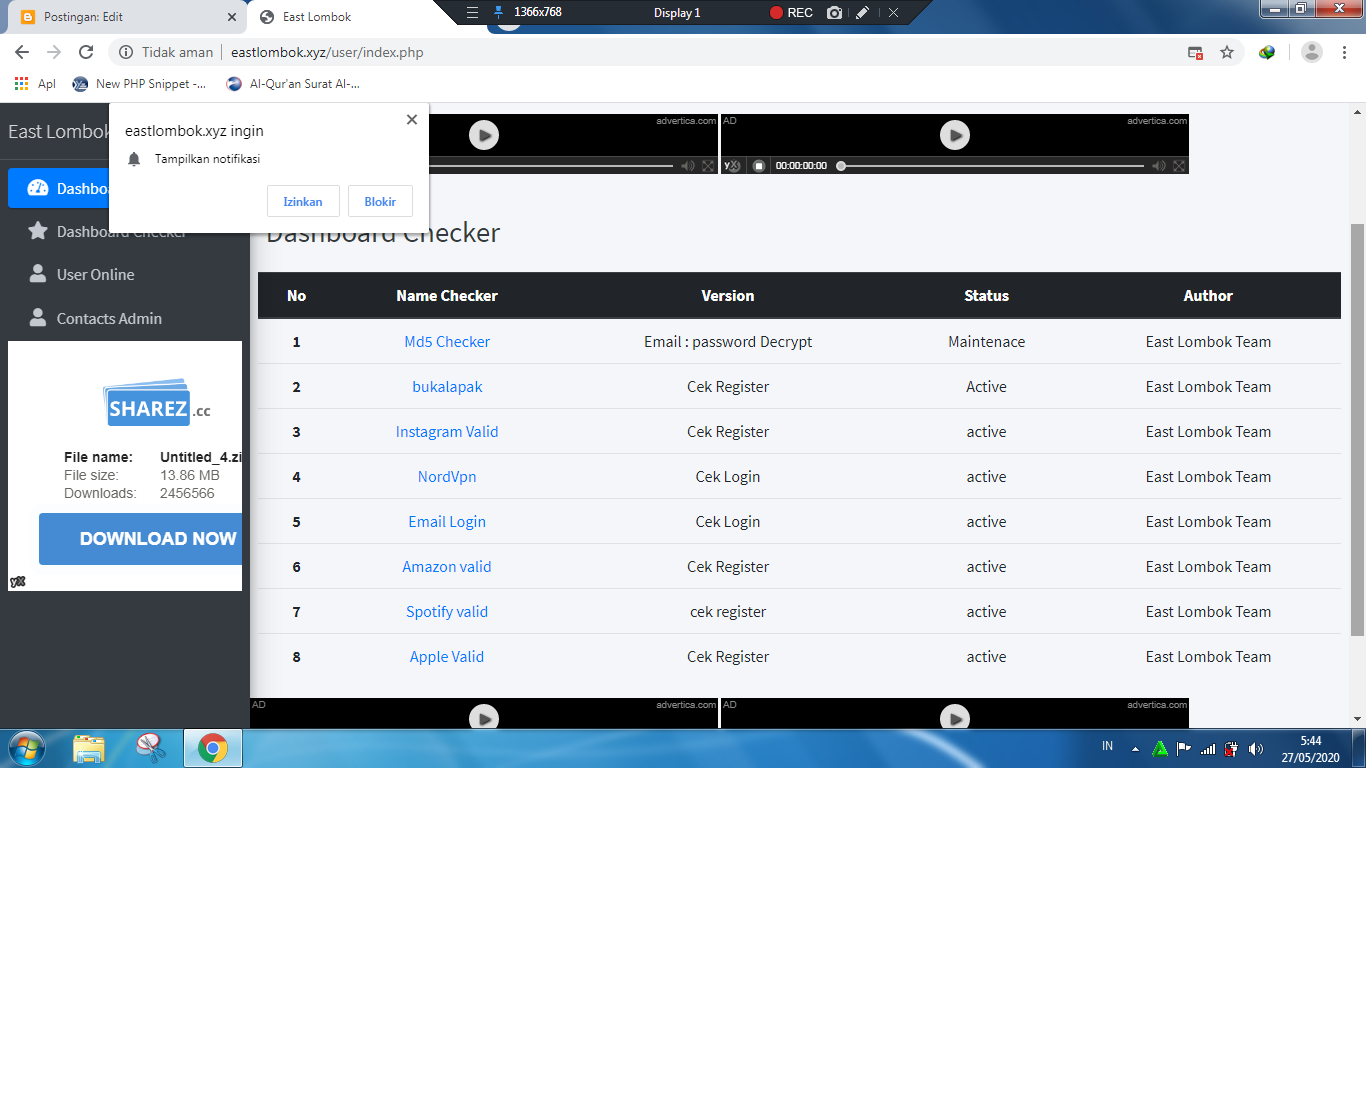Click the blocked pop-up icon in address bar
Image resolution: width=1366 pixels, height=1108 pixels.
click(x=1195, y=52)
